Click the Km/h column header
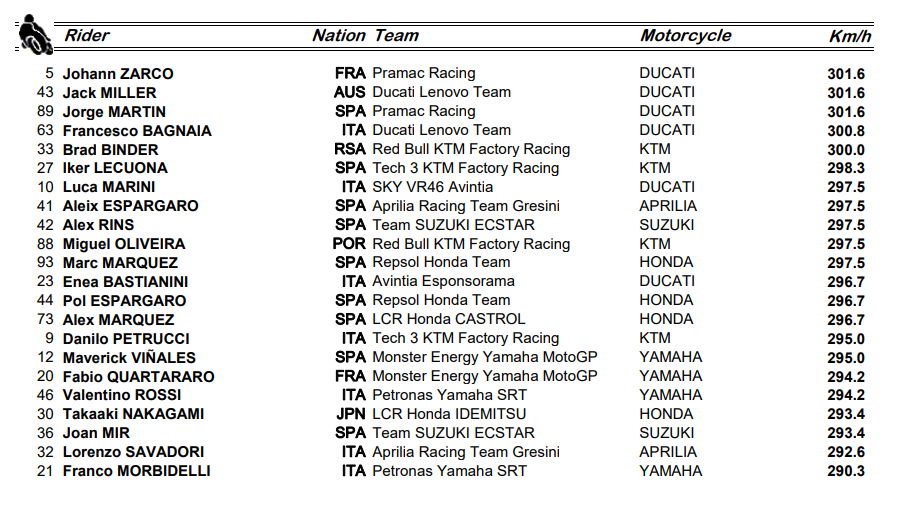The image size is (900, 506). pos(850,37)
